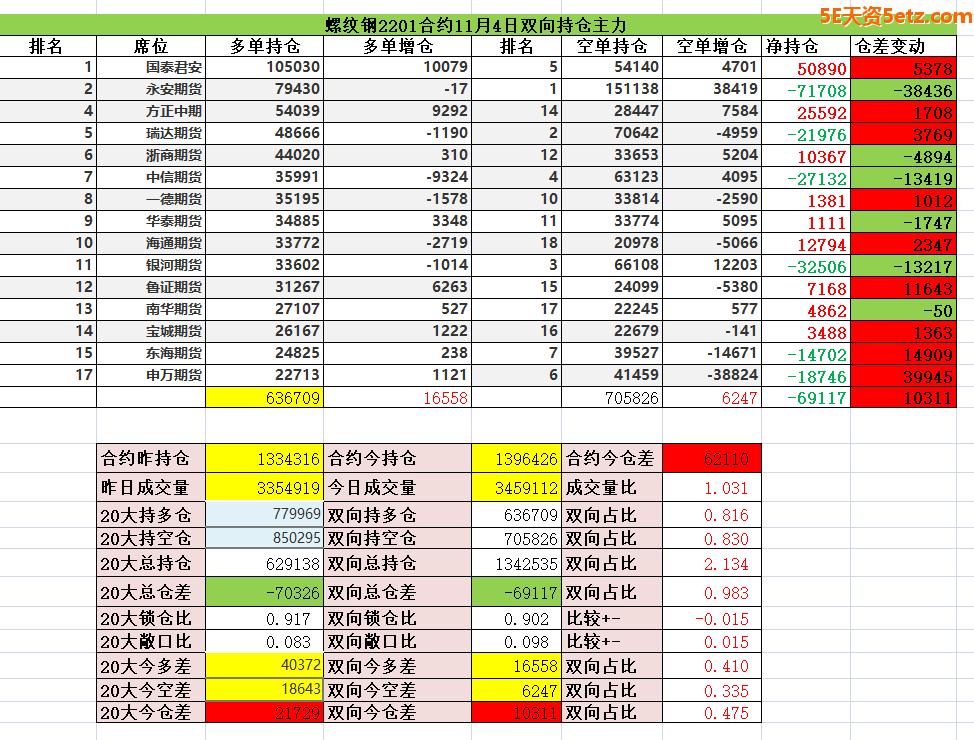
Task: Select volume ratio value 1.031
Action: pyautogui.click(x=712, y=488)
